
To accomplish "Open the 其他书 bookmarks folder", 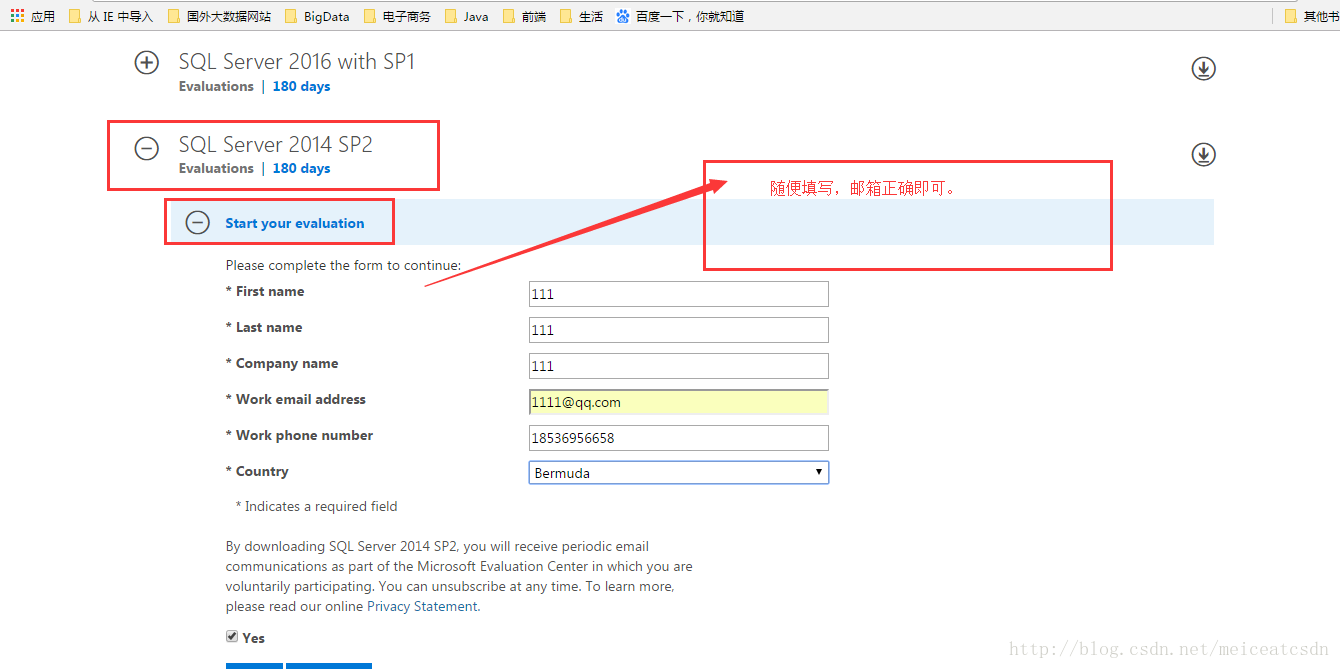I will point(1311,16).
